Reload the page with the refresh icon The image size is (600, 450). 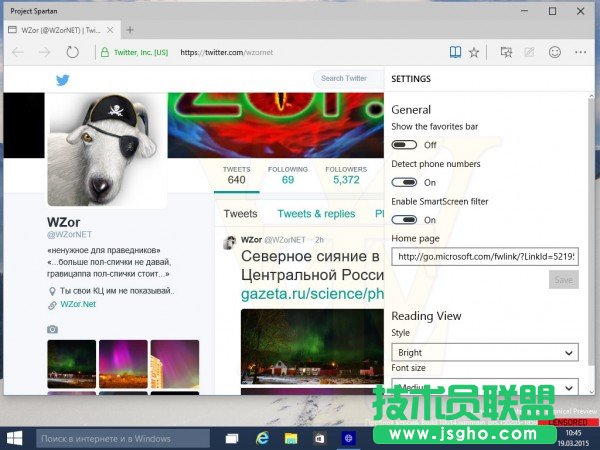tap(72, 52)
